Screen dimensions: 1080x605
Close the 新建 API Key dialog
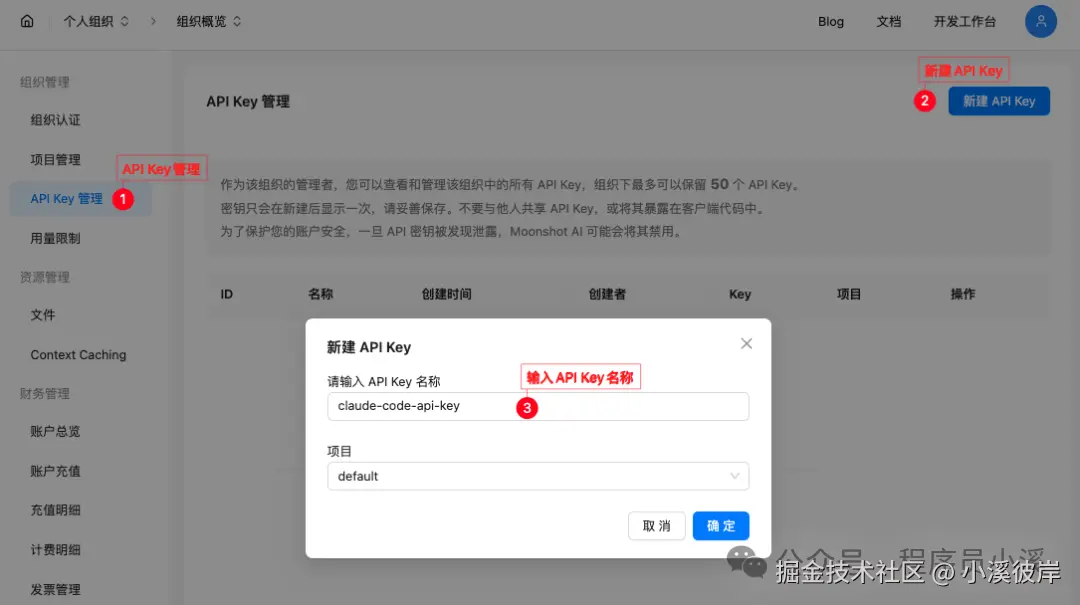(746, 343)
